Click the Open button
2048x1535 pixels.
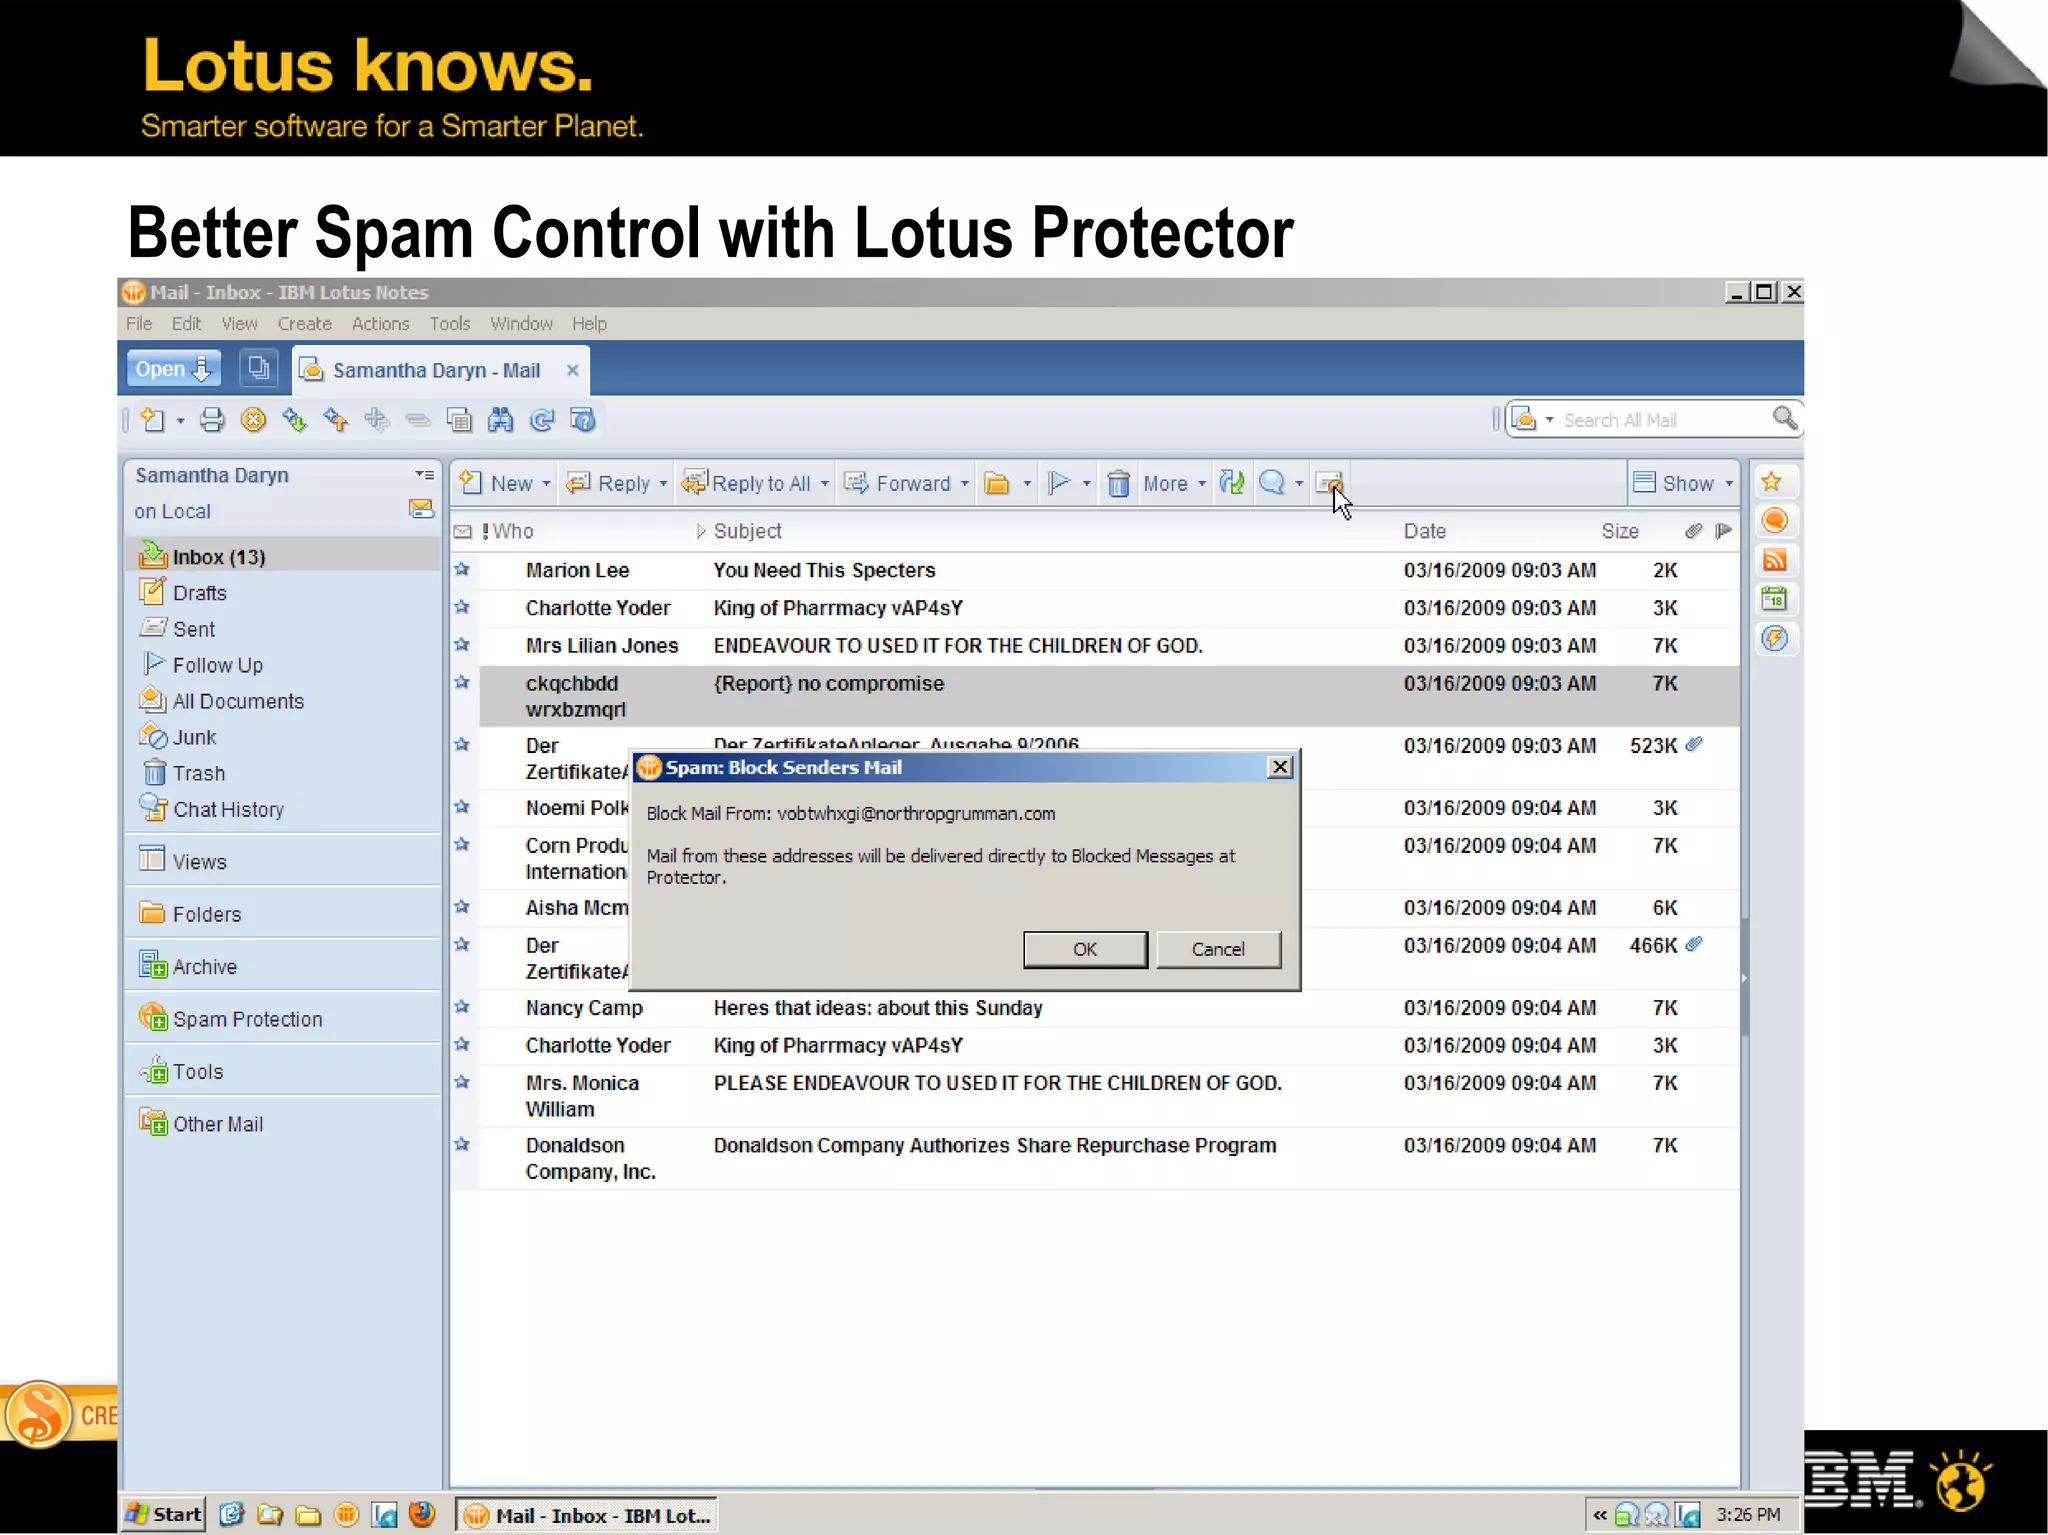173,369
